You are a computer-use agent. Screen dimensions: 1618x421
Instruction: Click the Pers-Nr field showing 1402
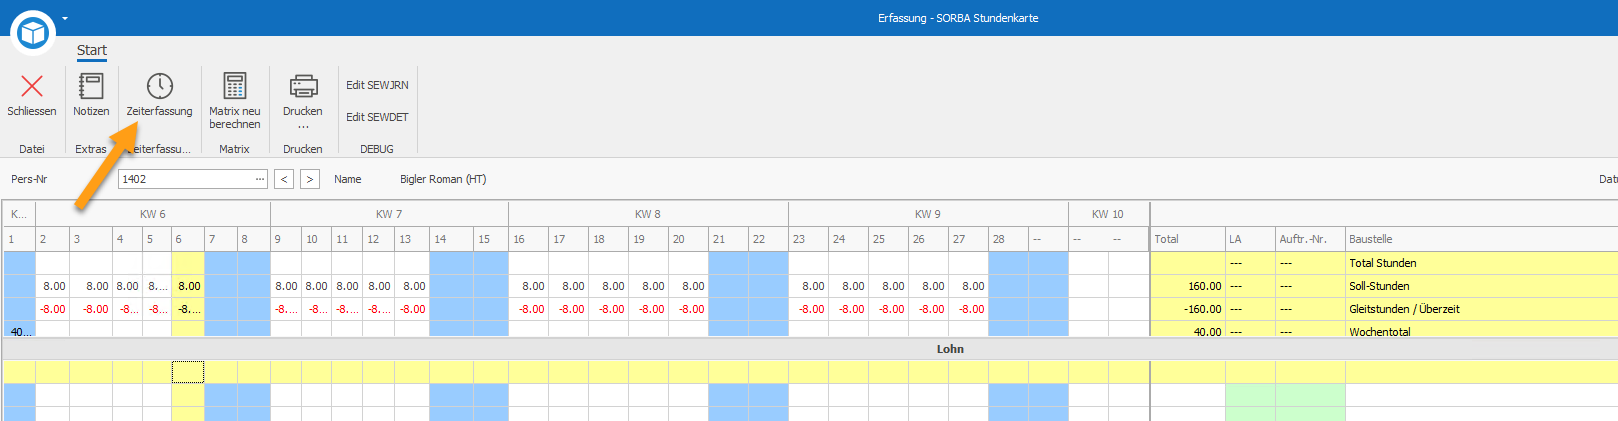click(186, 179)
